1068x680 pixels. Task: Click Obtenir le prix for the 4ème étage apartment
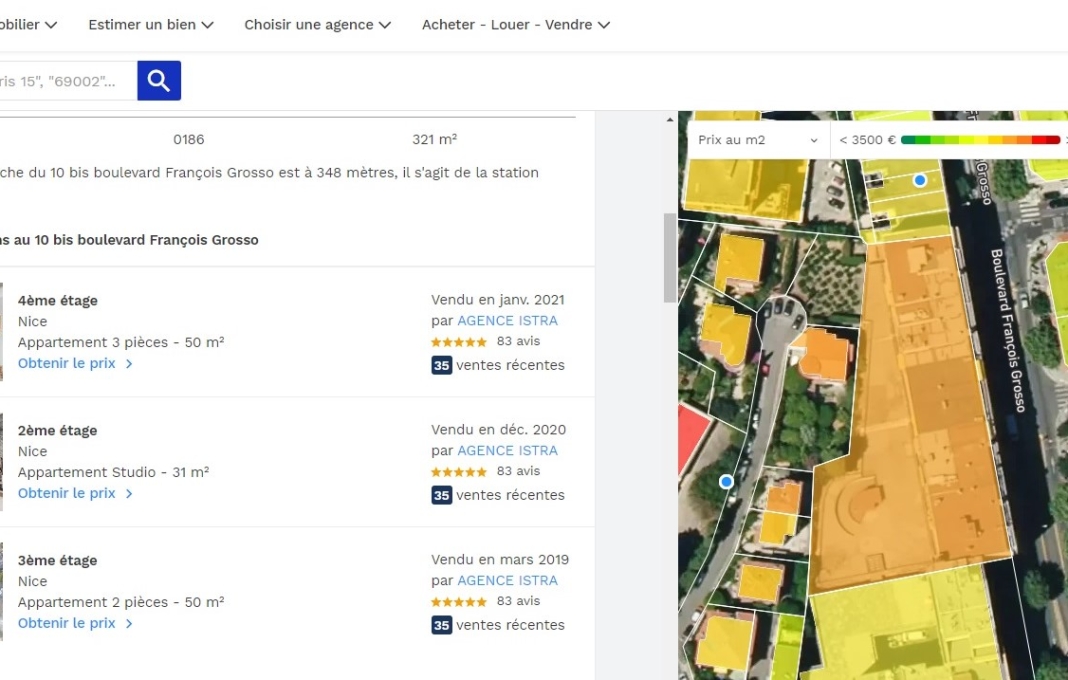(x=68, y=363)
